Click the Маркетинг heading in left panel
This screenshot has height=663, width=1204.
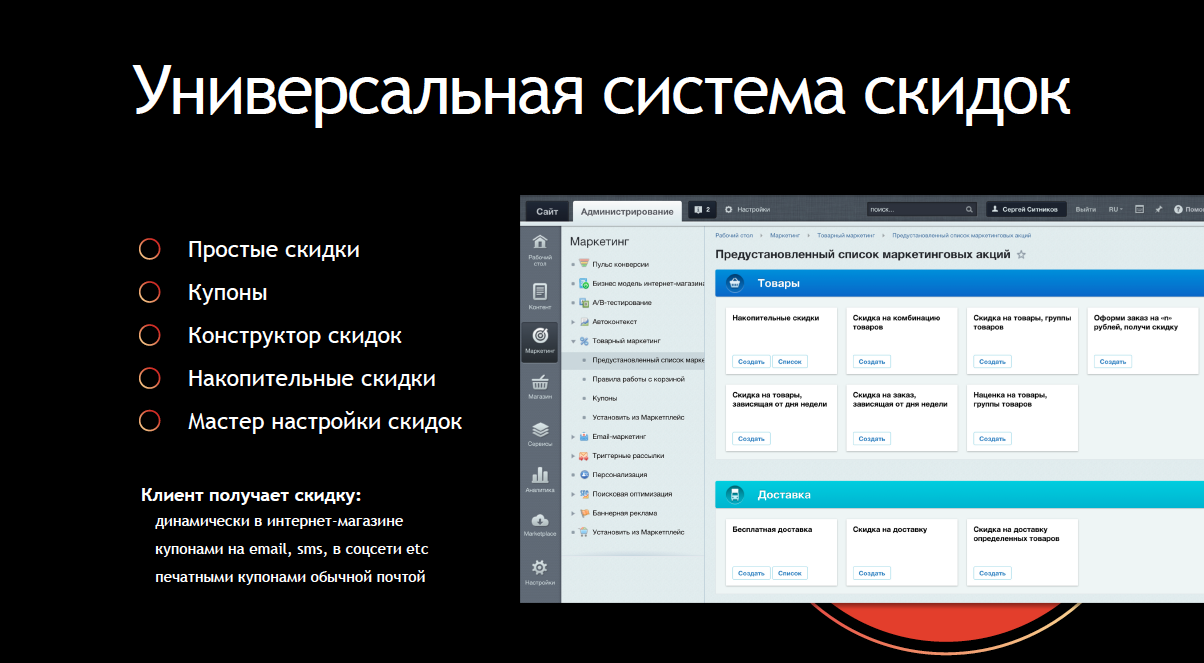coord(602,241)
